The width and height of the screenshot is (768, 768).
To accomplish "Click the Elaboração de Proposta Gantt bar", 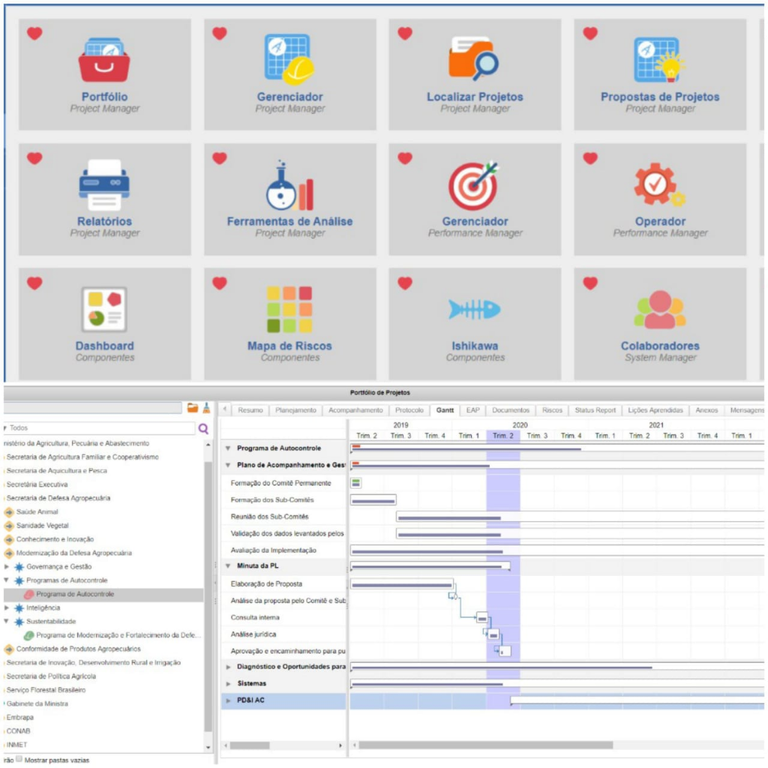I will coord(401,584).
